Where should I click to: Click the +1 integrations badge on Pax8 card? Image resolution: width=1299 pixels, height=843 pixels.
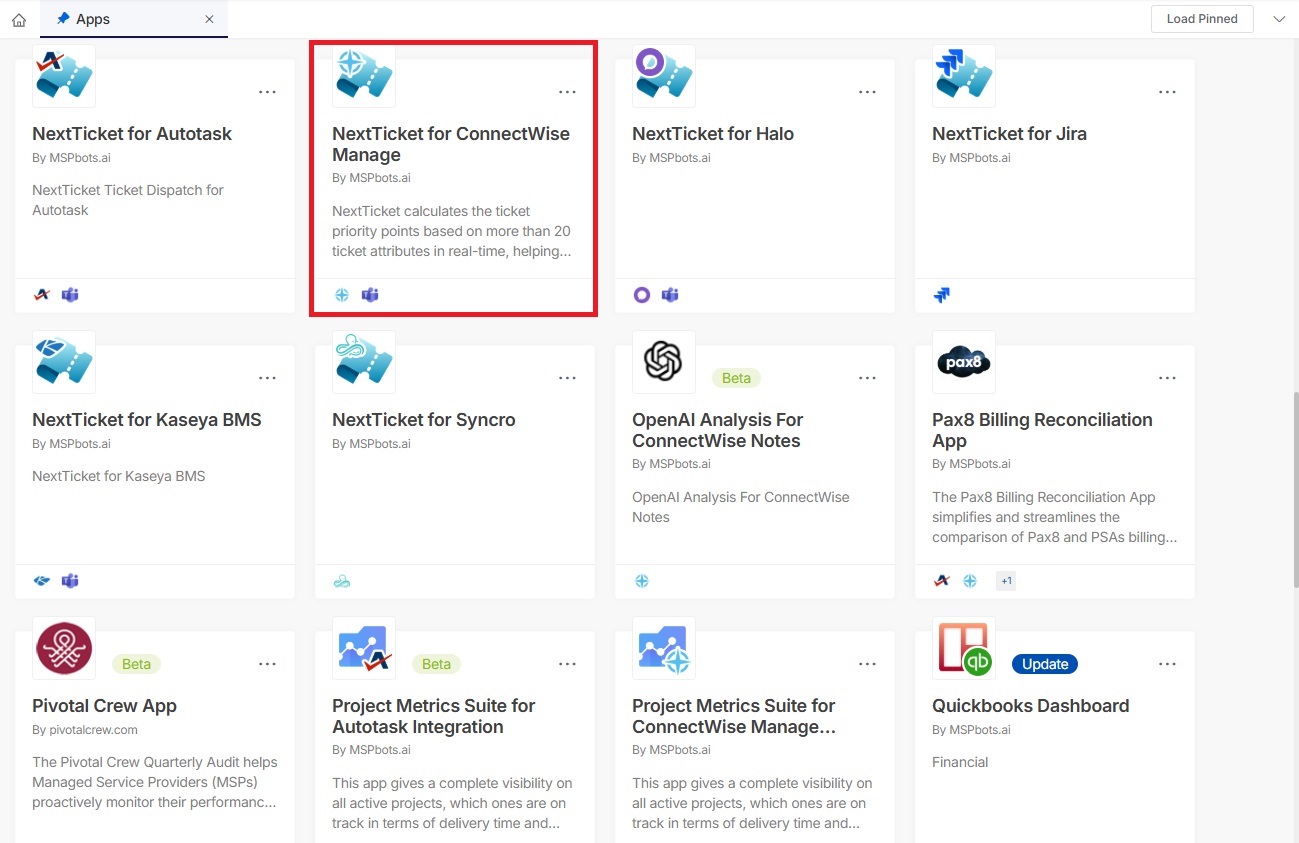click(1006, 581)
